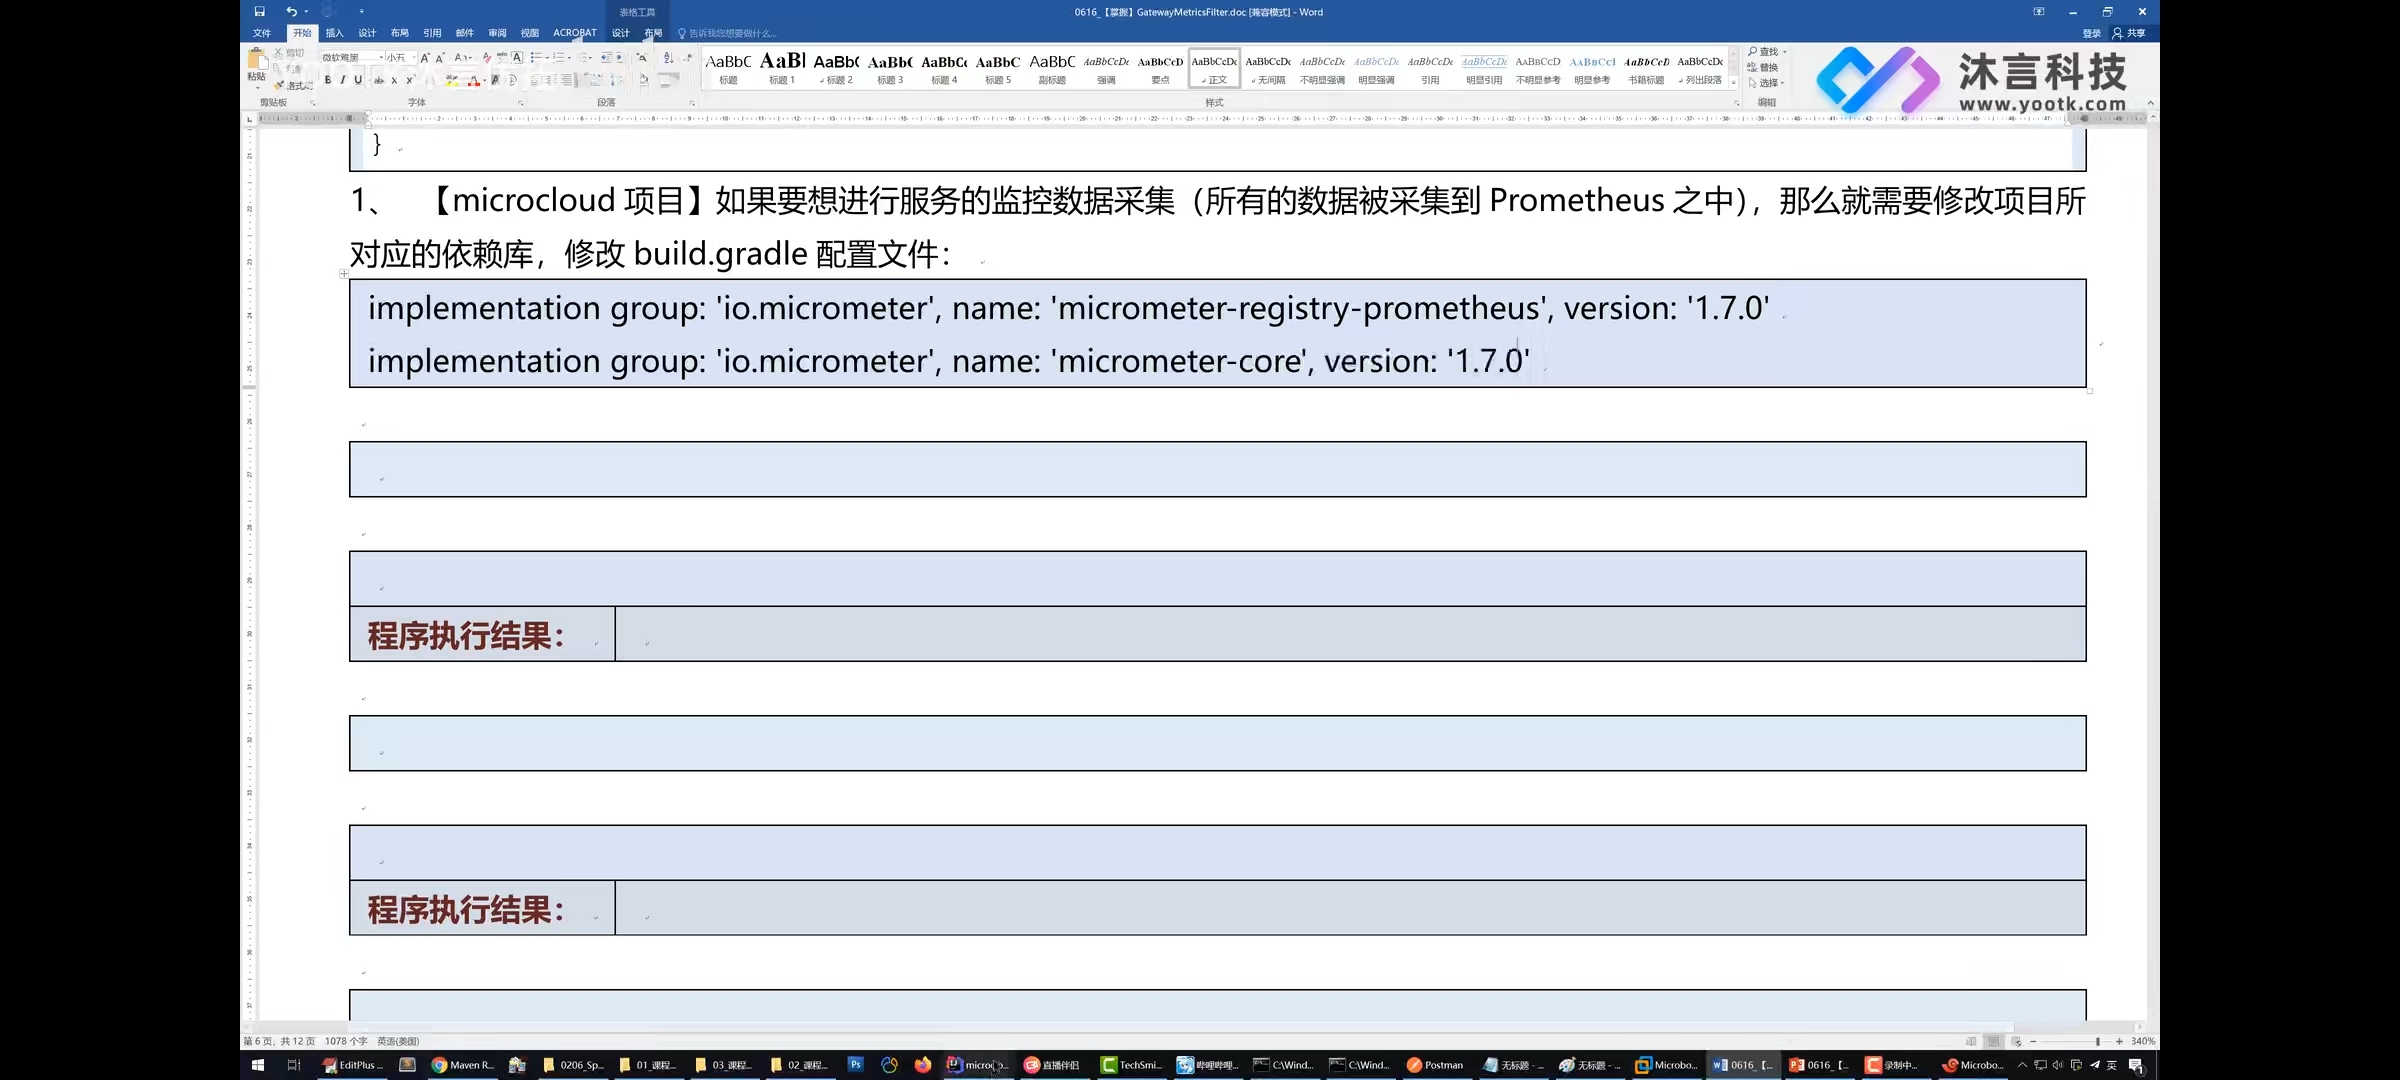
Task: Open the ACROBAT ribbon tab
Action: tap(574, 33)
